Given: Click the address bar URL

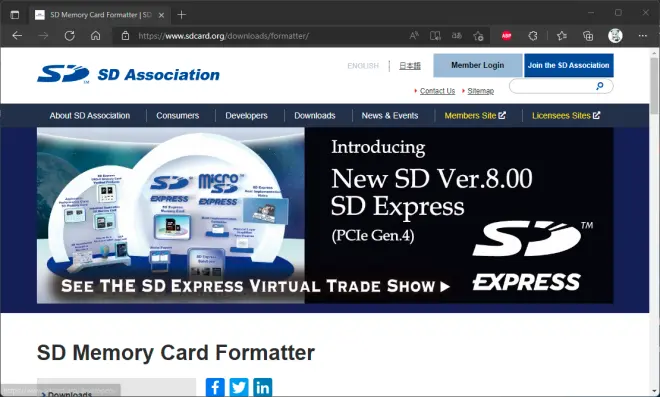Looking at the screenshot, I should [x=224, y=36].
